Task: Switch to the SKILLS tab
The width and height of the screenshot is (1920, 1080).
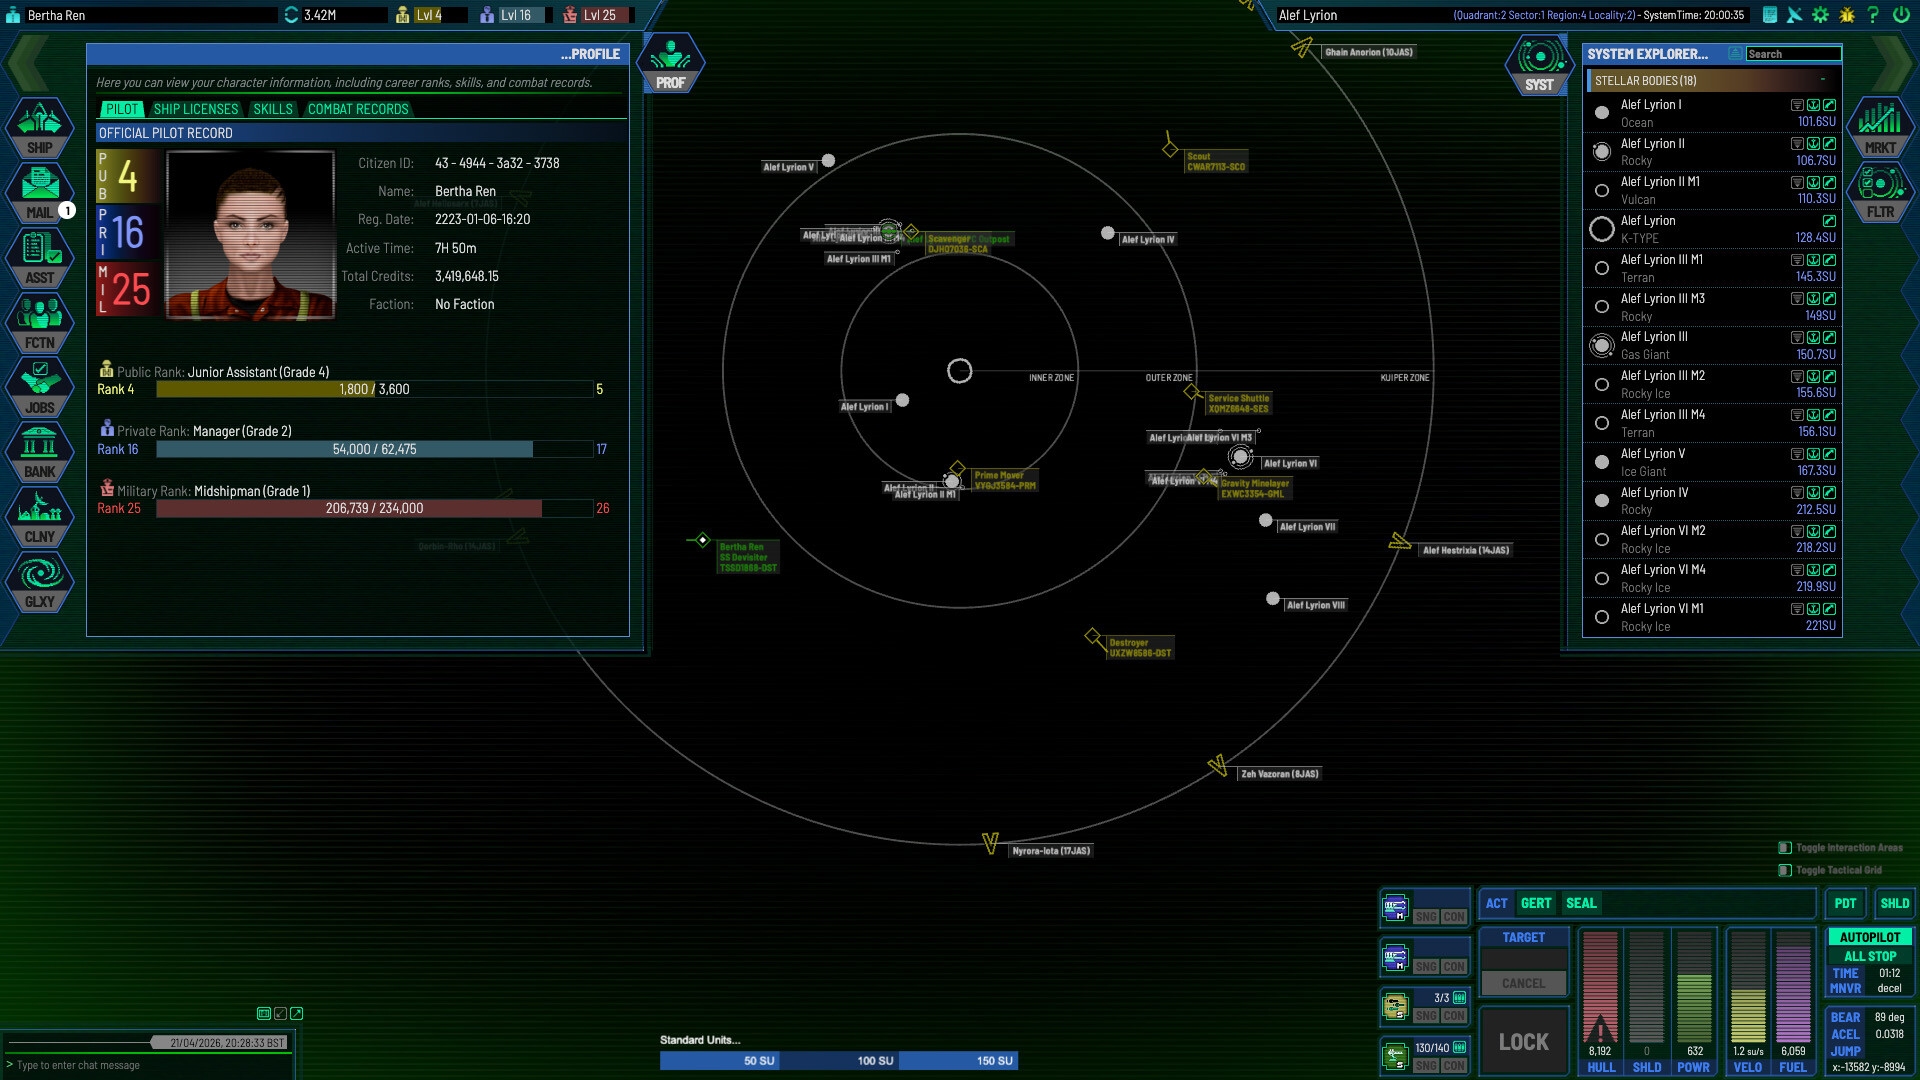Action: [x=273, y=109]
